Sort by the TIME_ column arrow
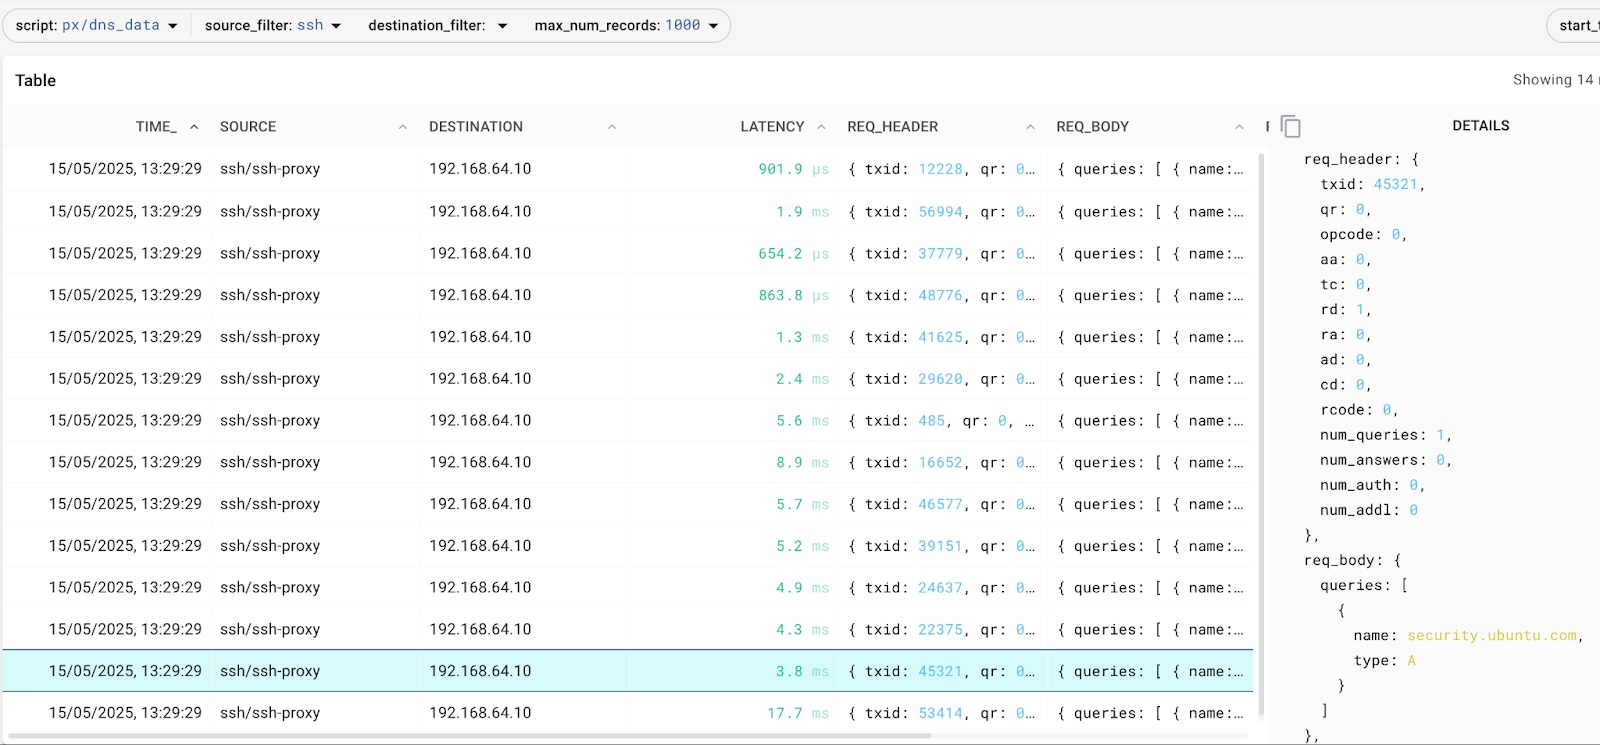Screen dimensions: 1600x745 [x=194, y=127]
